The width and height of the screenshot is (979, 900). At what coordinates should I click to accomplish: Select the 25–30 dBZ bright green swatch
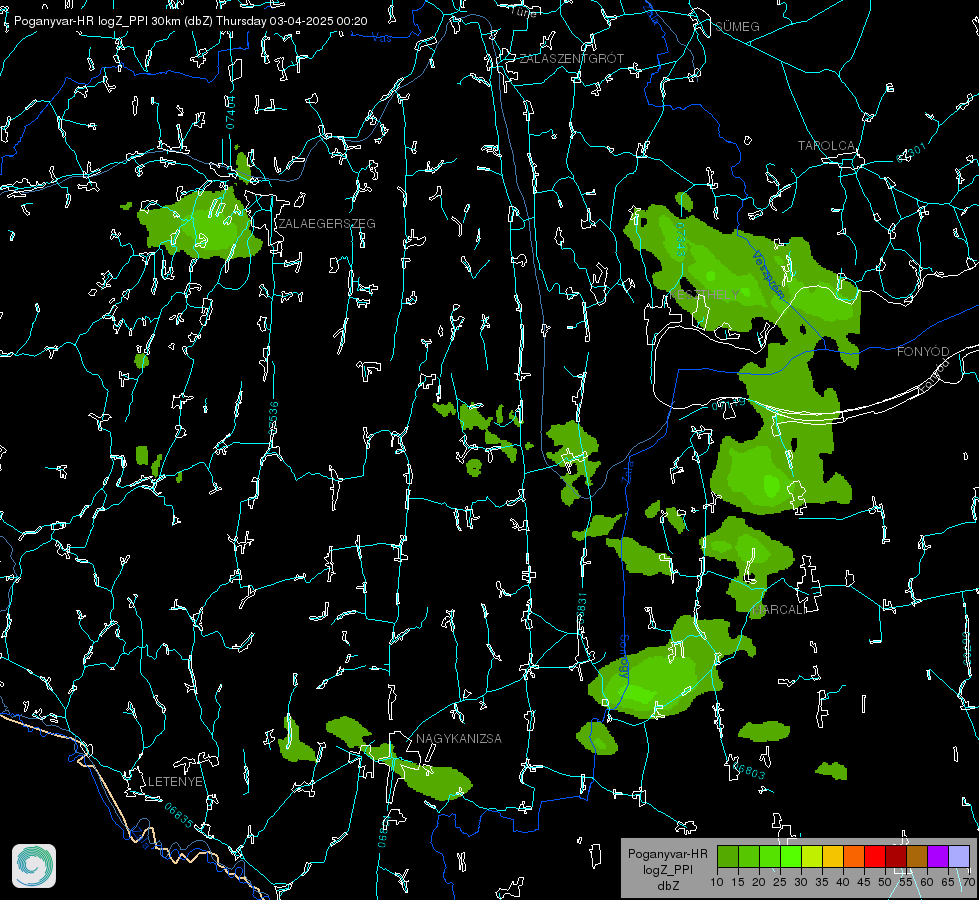(x=791, y=856)
